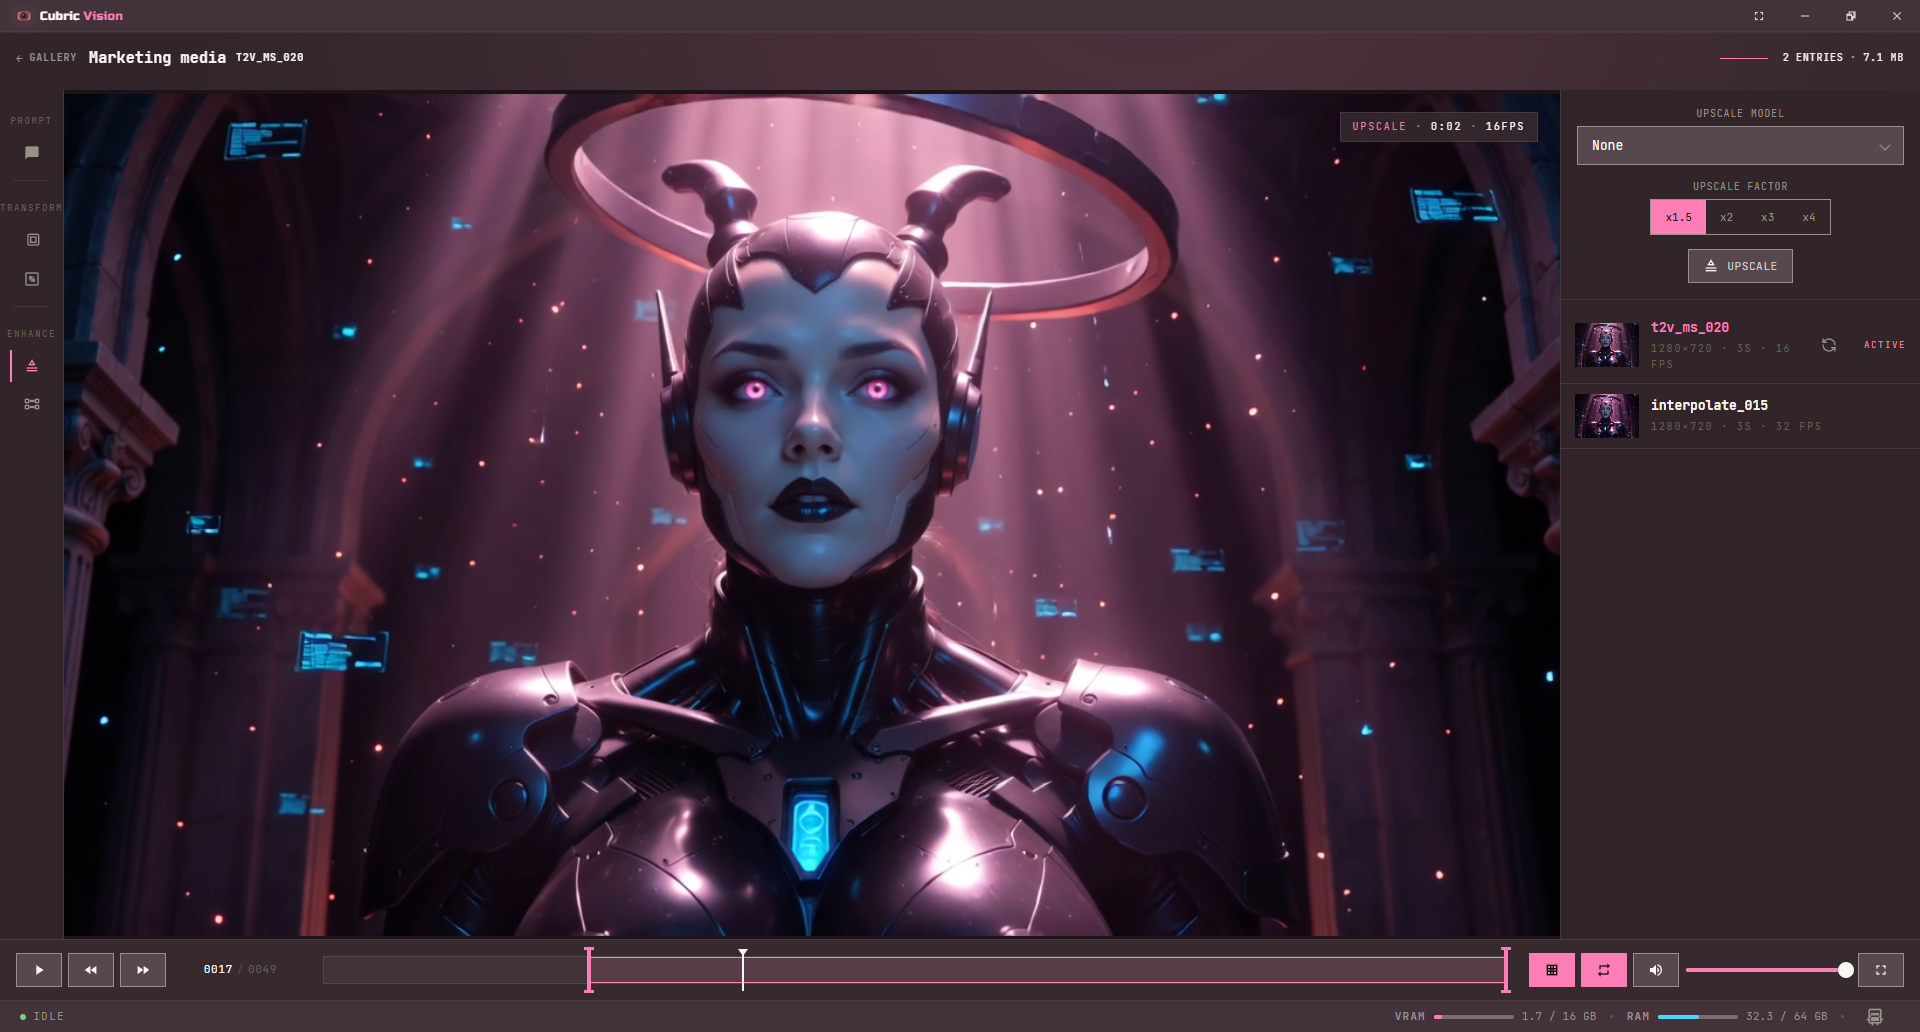Toggle the frame grid view button

[1552, 970]
